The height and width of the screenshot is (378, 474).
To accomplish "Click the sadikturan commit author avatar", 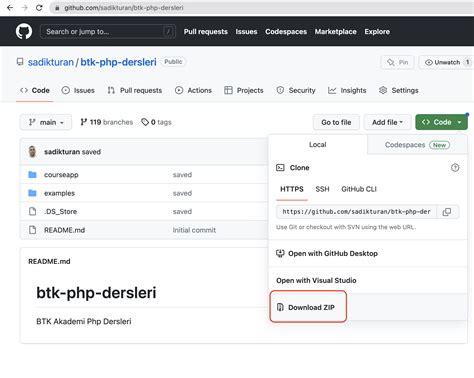I will click(x=32, y=152).
